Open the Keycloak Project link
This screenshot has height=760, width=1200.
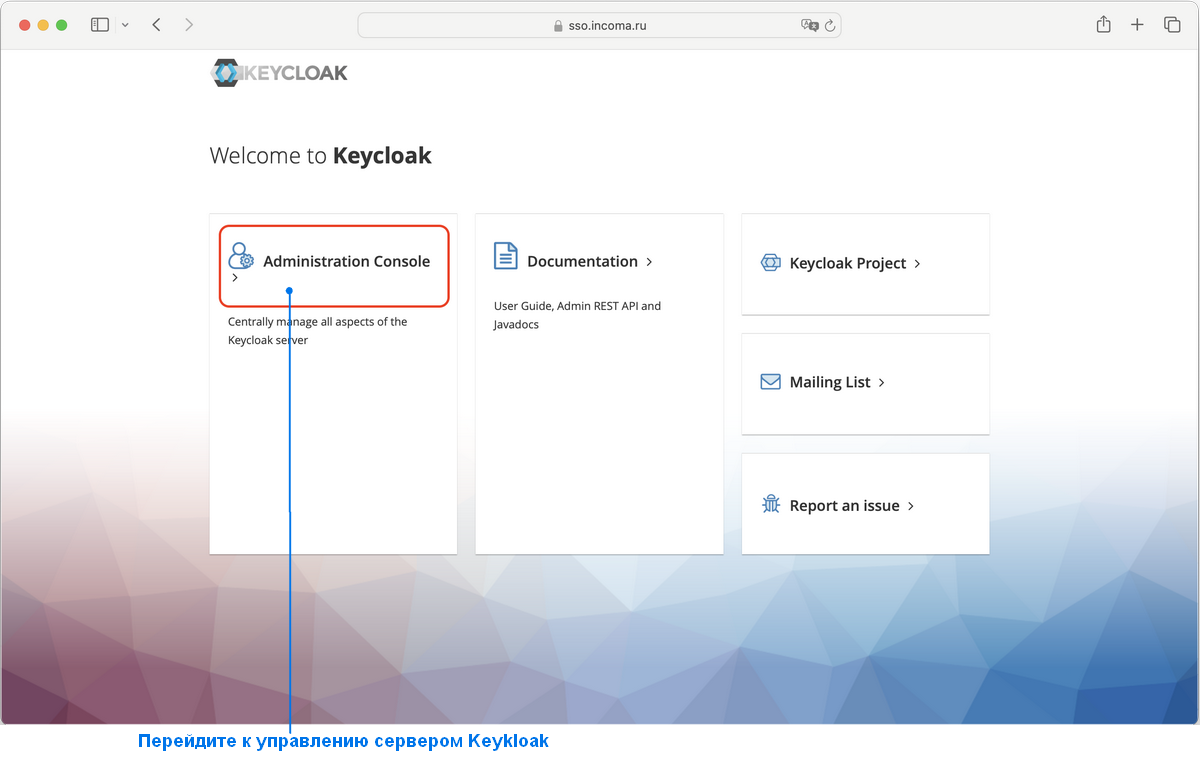(x=848, y=263)
